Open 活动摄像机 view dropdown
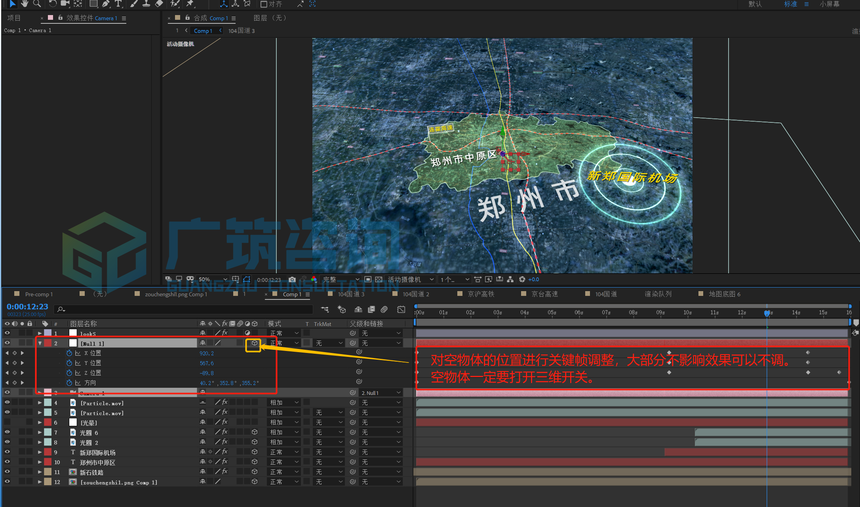The image size is (860, 507). (411, 279)
